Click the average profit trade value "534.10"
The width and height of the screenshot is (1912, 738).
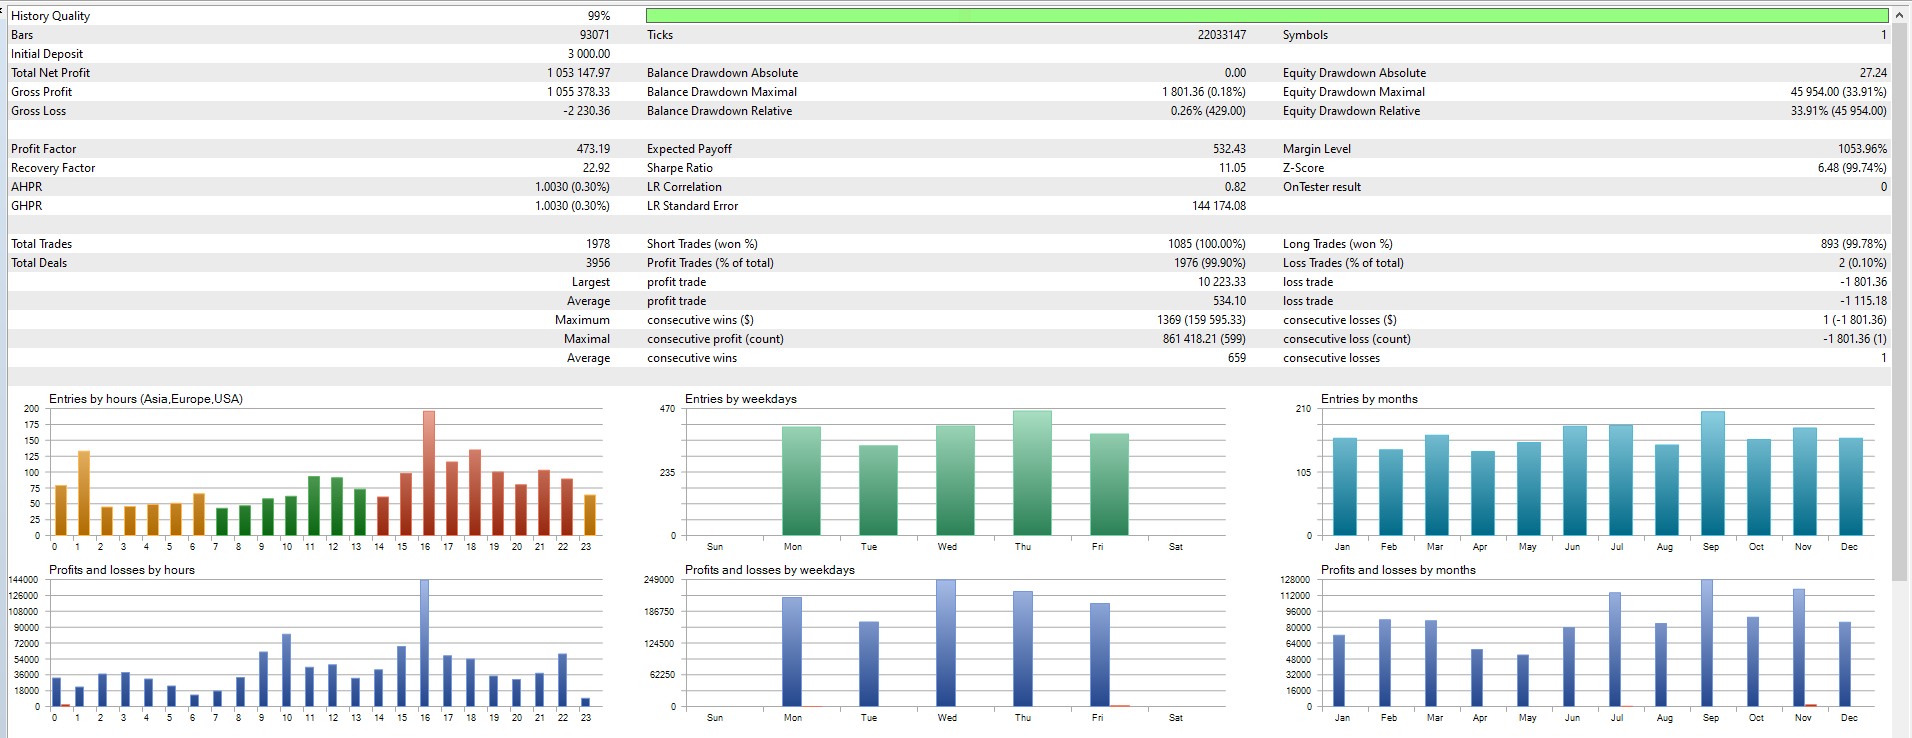tap(1229, 301)
